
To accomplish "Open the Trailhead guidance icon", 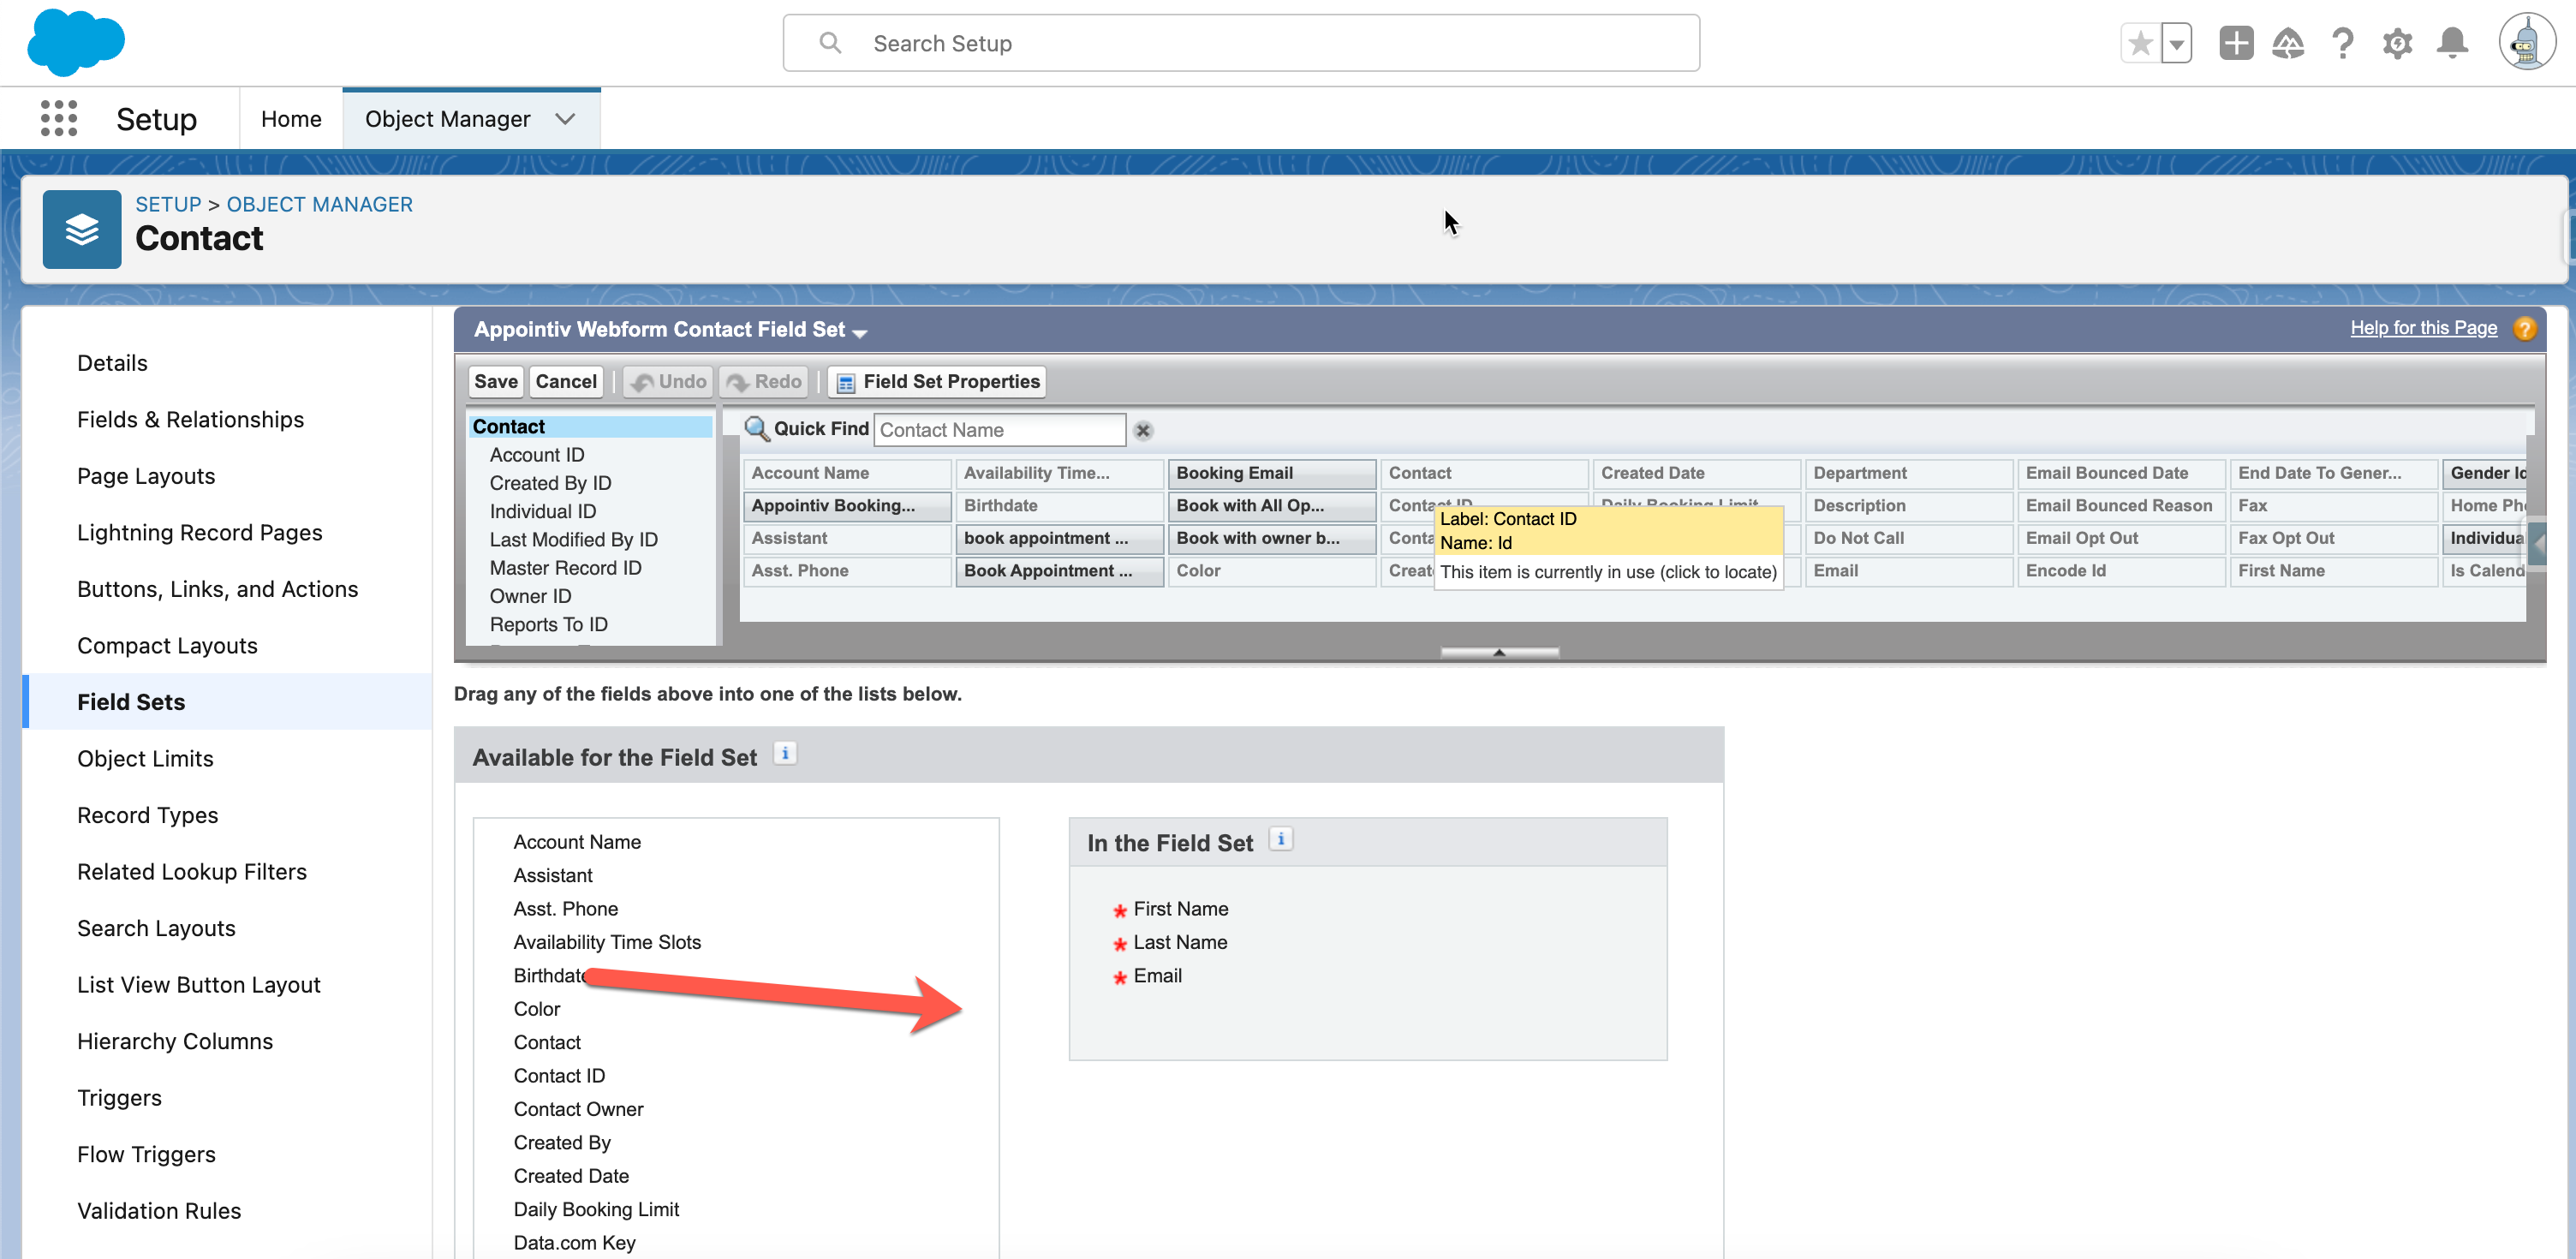I will click(x=2288, y=43).
